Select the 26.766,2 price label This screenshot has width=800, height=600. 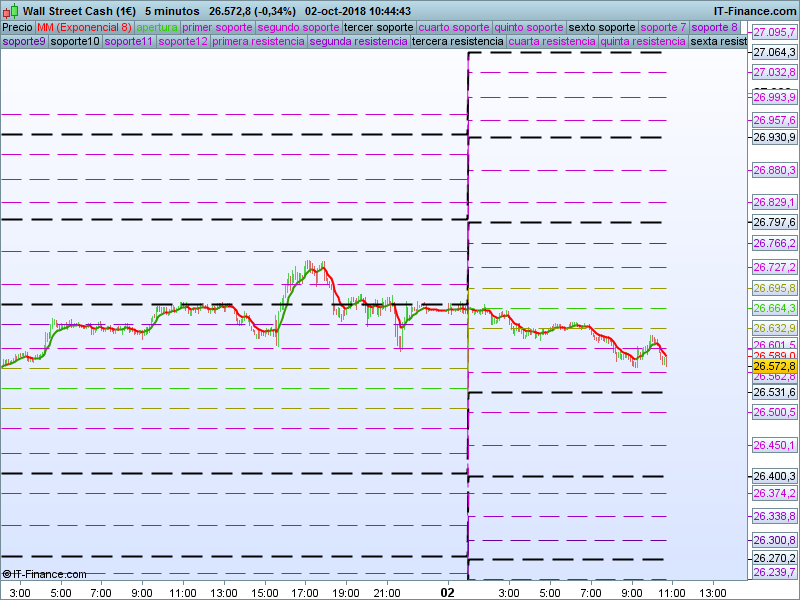(774, 243)
